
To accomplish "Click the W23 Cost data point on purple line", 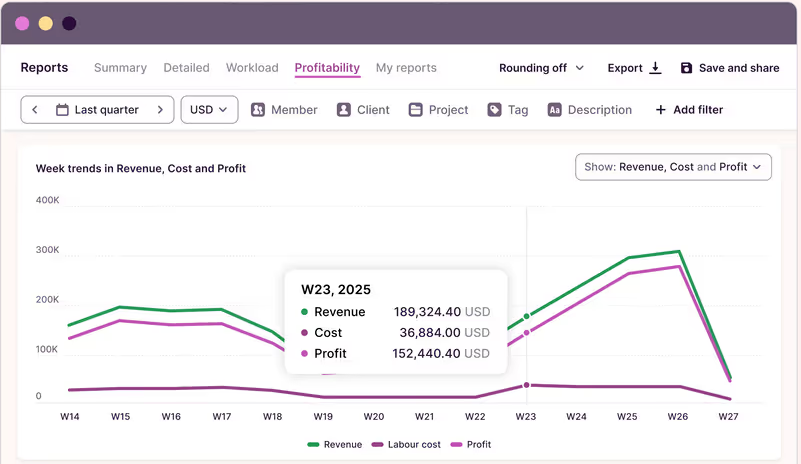I will [x=527, y=385].
